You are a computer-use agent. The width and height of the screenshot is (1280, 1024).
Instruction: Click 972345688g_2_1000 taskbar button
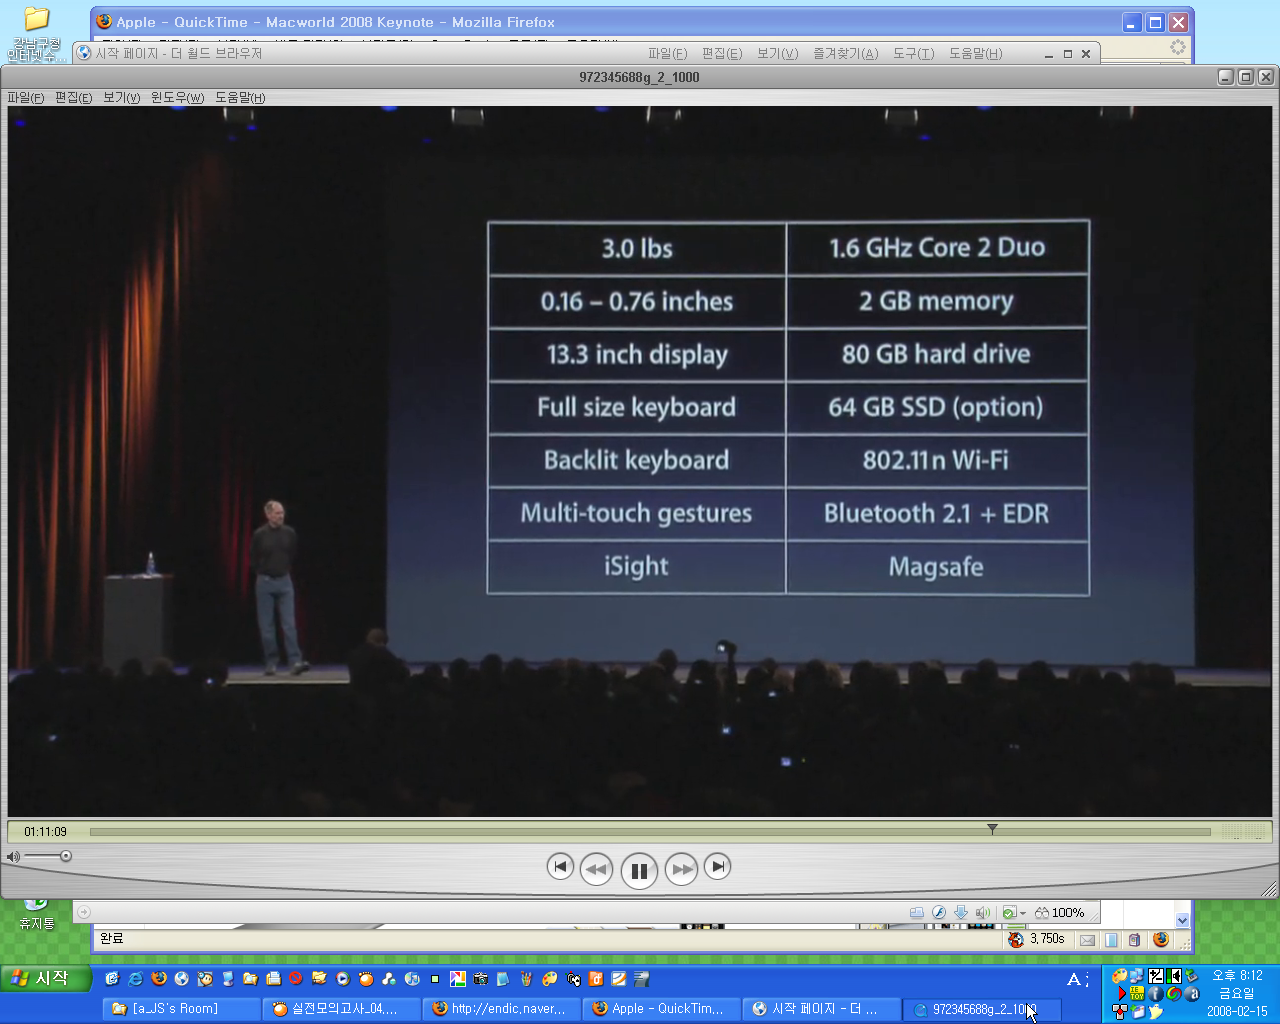pos(981,1008)
